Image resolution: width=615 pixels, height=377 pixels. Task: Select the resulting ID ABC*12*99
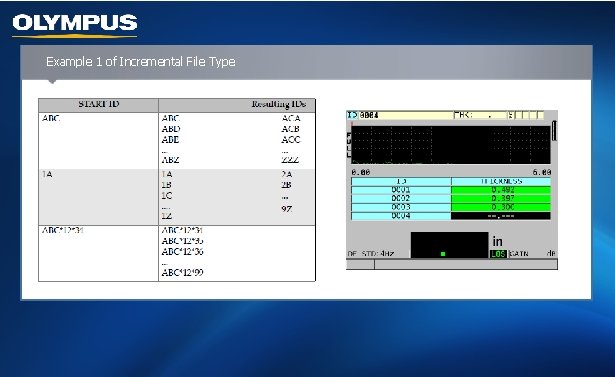click(182, 272)
